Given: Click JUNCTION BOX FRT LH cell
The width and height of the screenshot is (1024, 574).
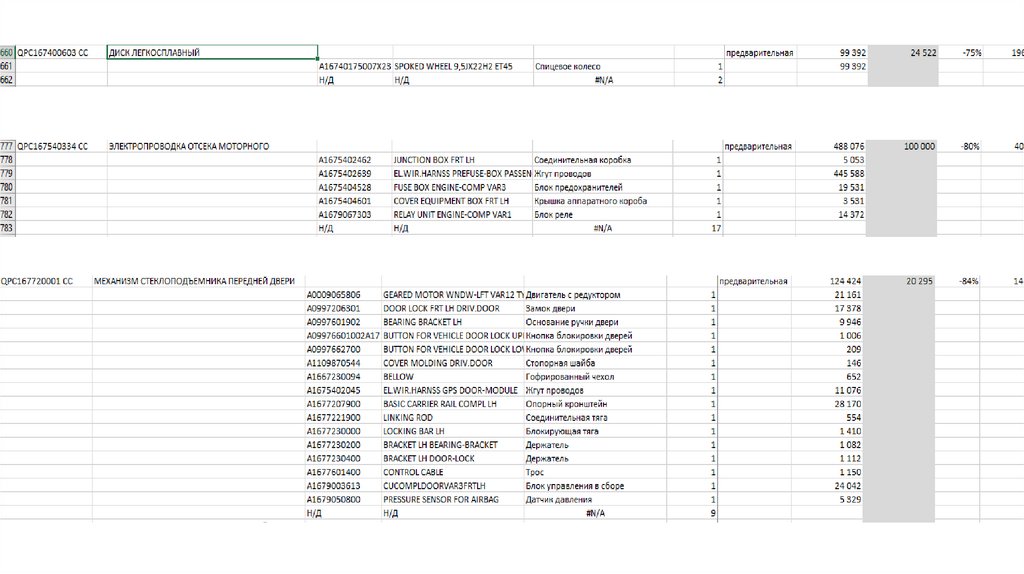Looking at the screenshot, I should (462, 160).
